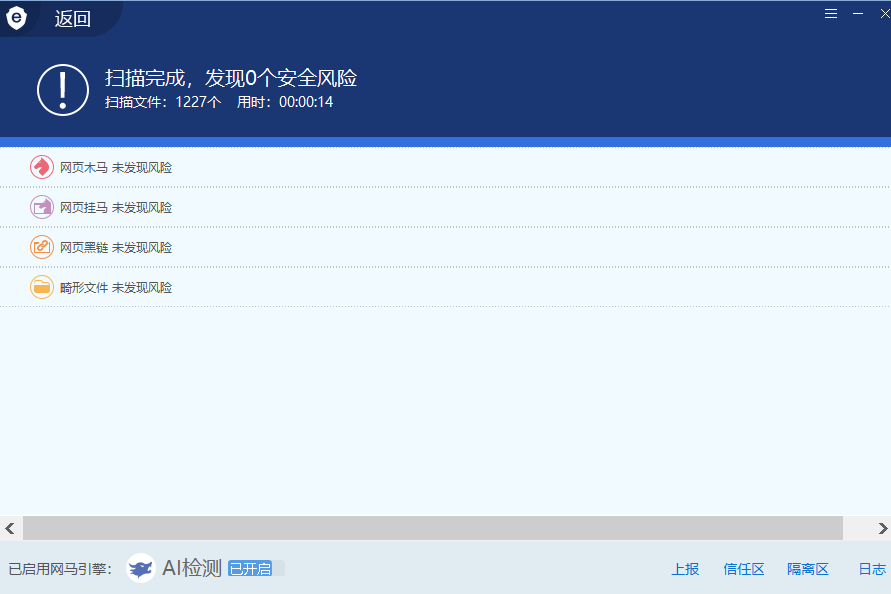The width and height of the screenshot is (891, 594).
Task: Minimize the window
Action: 858,14
